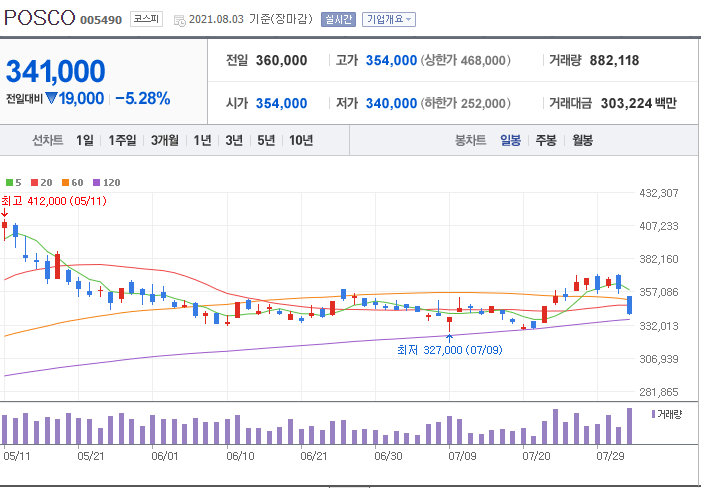The height and width of the screenshot is (488, 701).
Task: Click the -5.28% change rate
Action: [x=143, y=99]
